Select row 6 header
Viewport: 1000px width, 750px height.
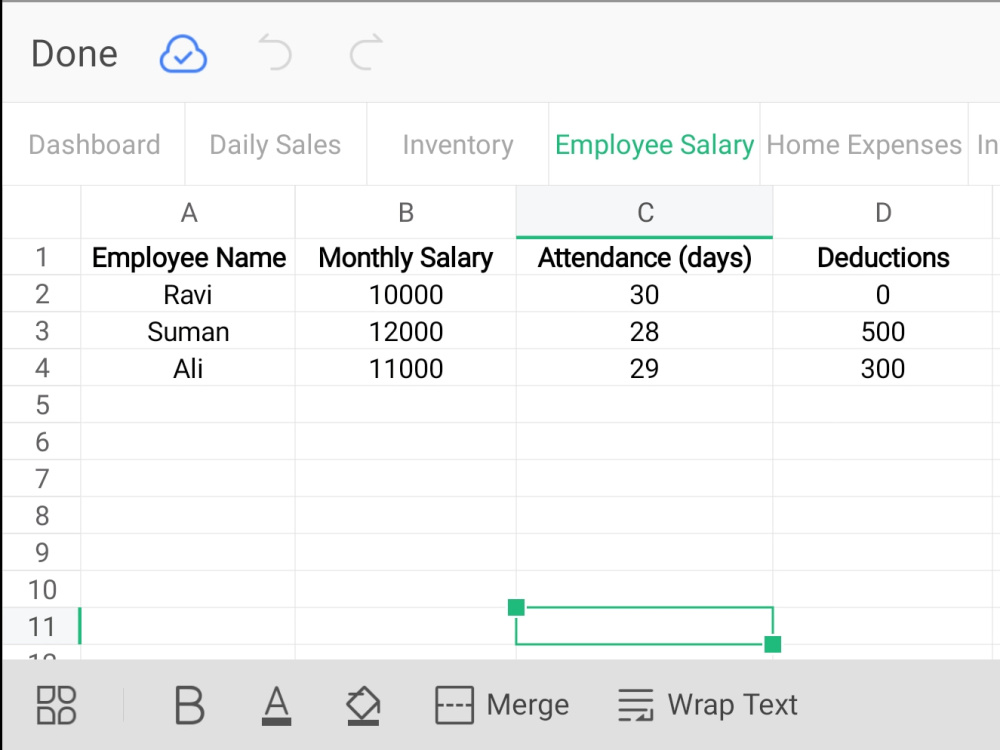41,442
